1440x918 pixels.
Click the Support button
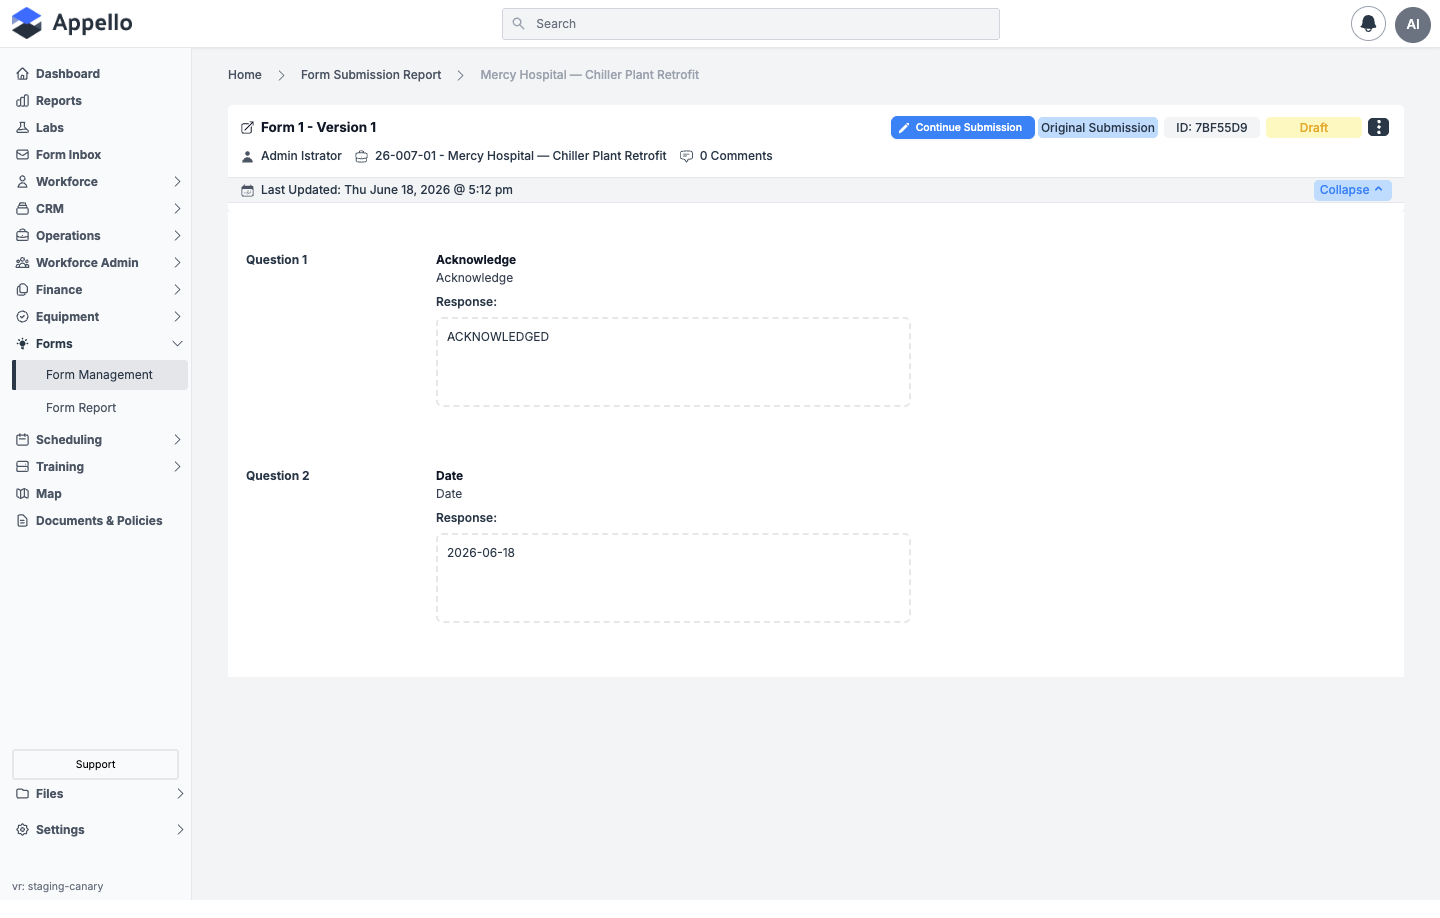point(95,764)
